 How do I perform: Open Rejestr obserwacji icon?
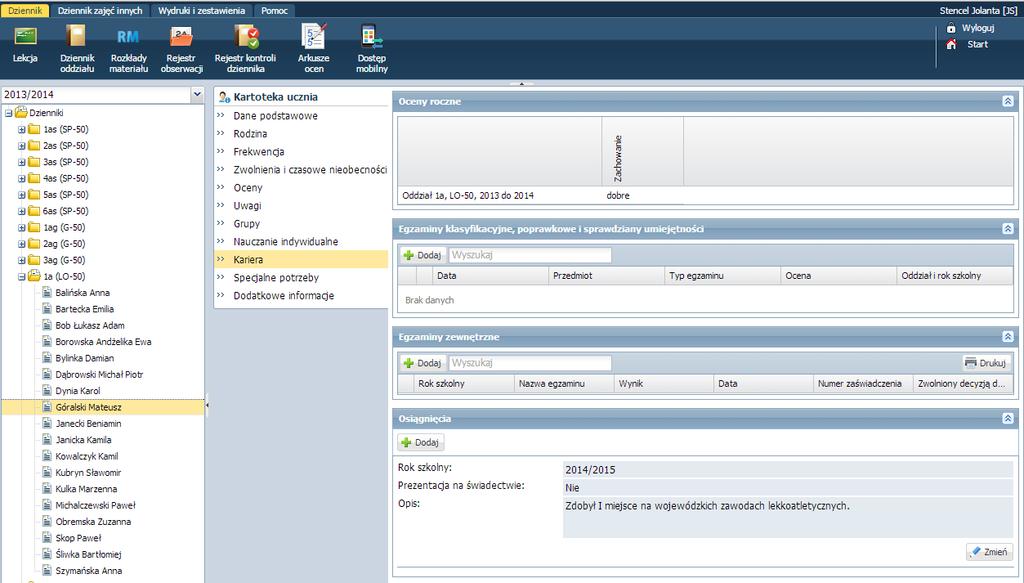point(181,37)
